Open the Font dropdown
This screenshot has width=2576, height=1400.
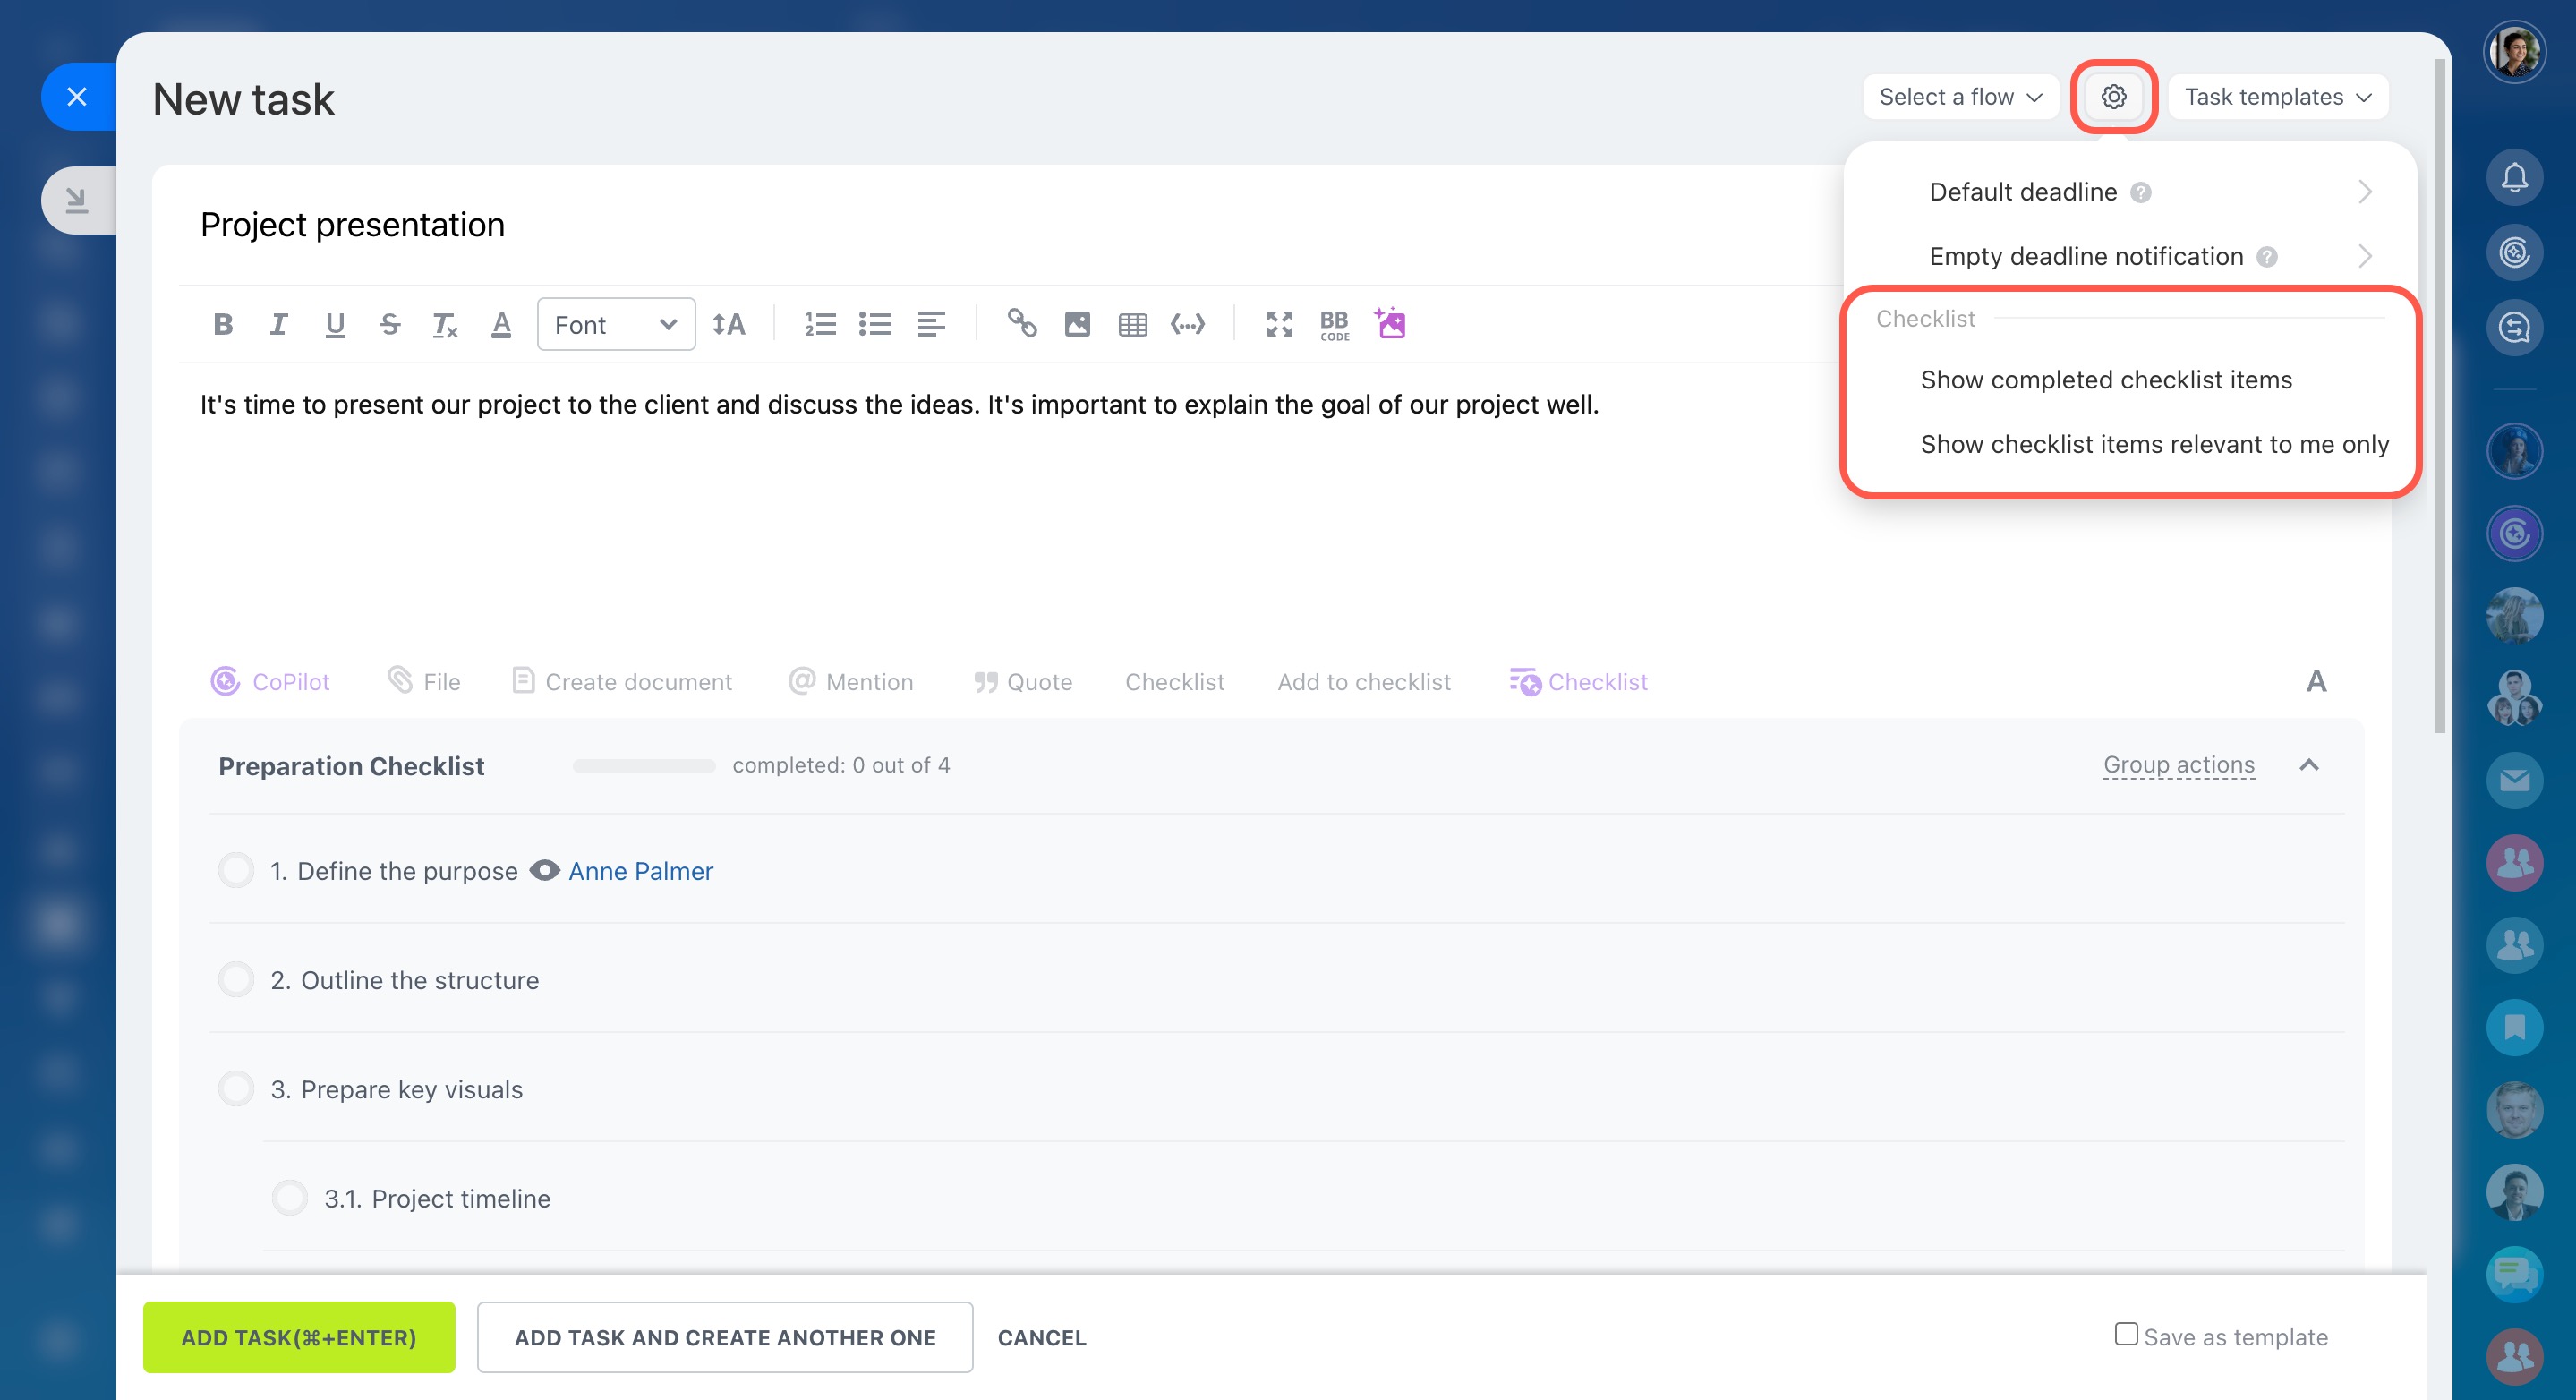tap(615, 324)
